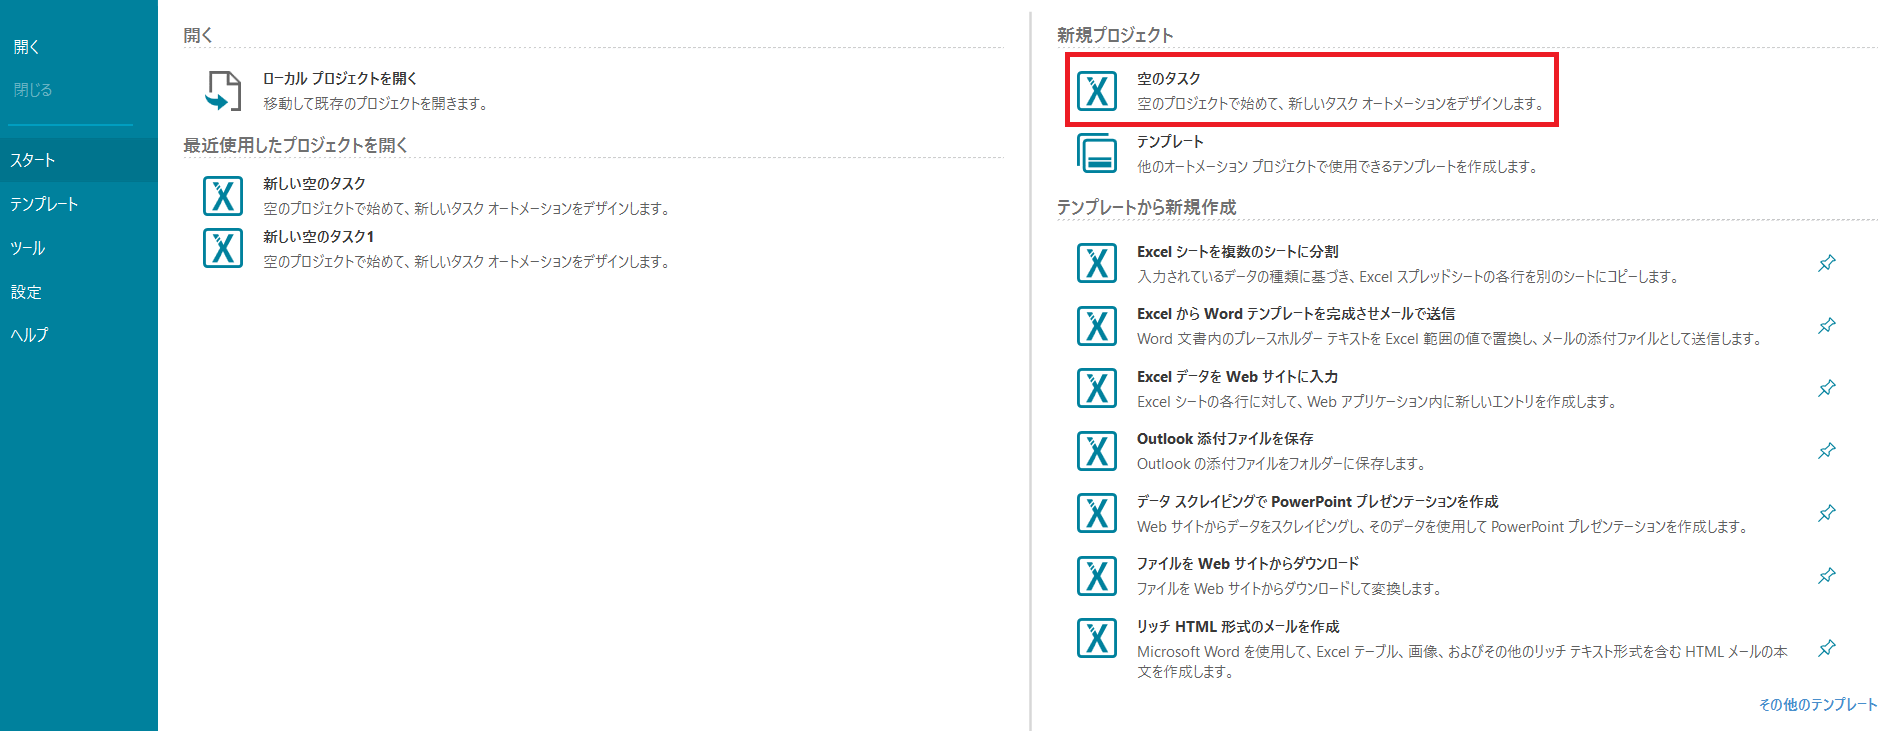Image resolution: width=1885 pixels, height=731 pixels.
Task: Click icon for Outlook 添付ファイルを保存
Action: pyautogui.click(x=1097, y=451)
